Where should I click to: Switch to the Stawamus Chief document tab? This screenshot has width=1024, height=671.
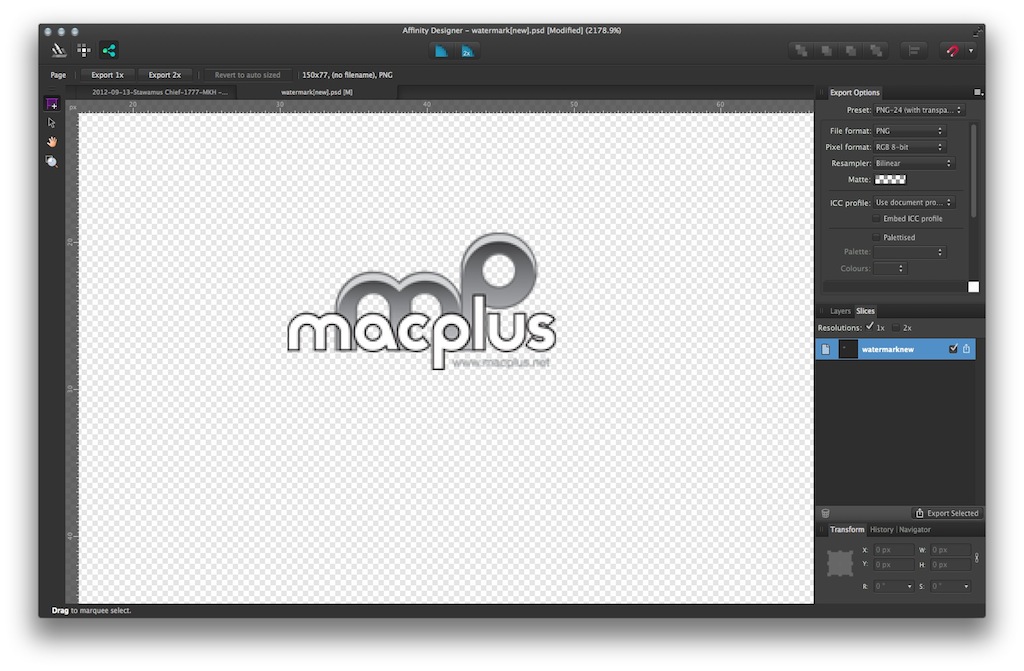[x=160, y=92]
